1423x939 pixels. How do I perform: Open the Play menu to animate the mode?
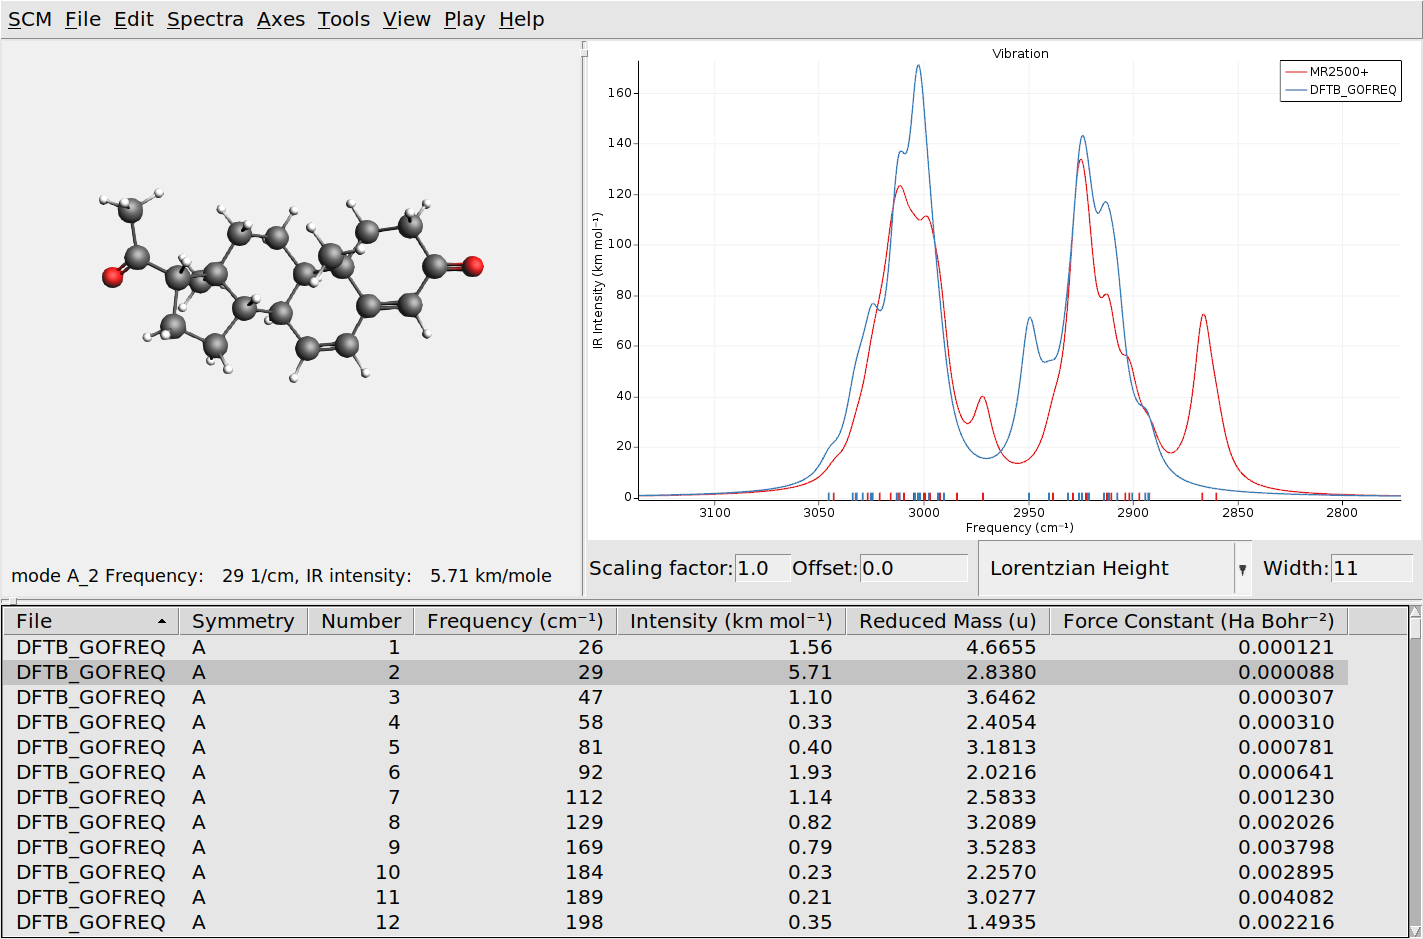click(x=463, y=18)
